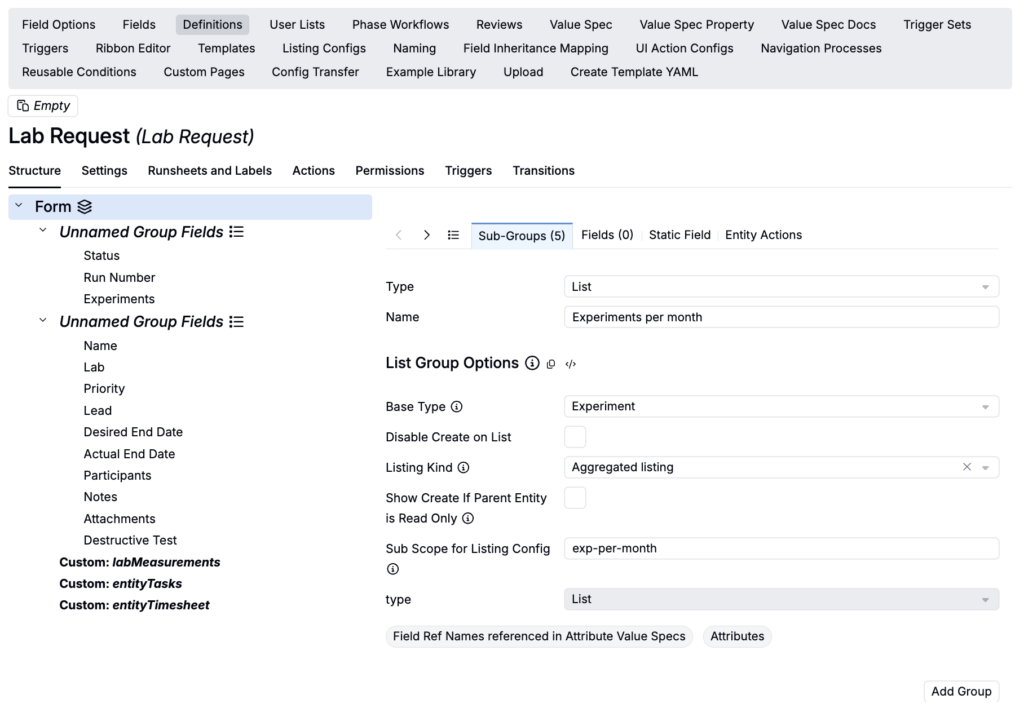Open code view icon for List Group Options
The width and height of the screenshot is (1024, 717).
click(571, 364)
